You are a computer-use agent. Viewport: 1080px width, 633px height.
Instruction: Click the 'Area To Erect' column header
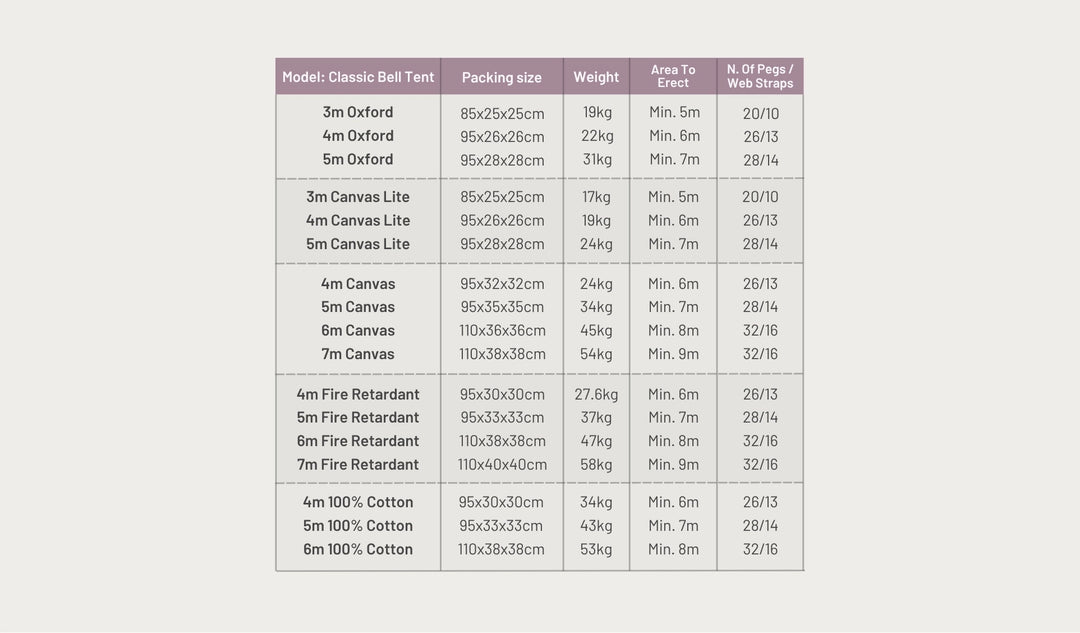click(673, 76)
